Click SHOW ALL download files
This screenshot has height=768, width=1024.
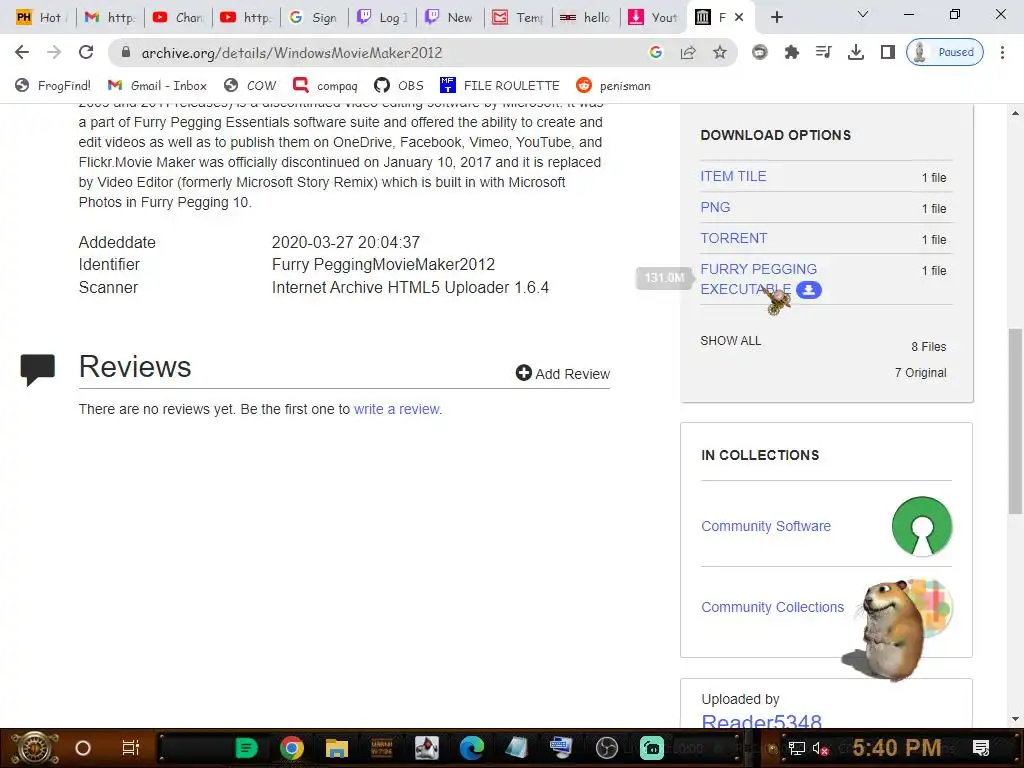click(x=730, y=341)
